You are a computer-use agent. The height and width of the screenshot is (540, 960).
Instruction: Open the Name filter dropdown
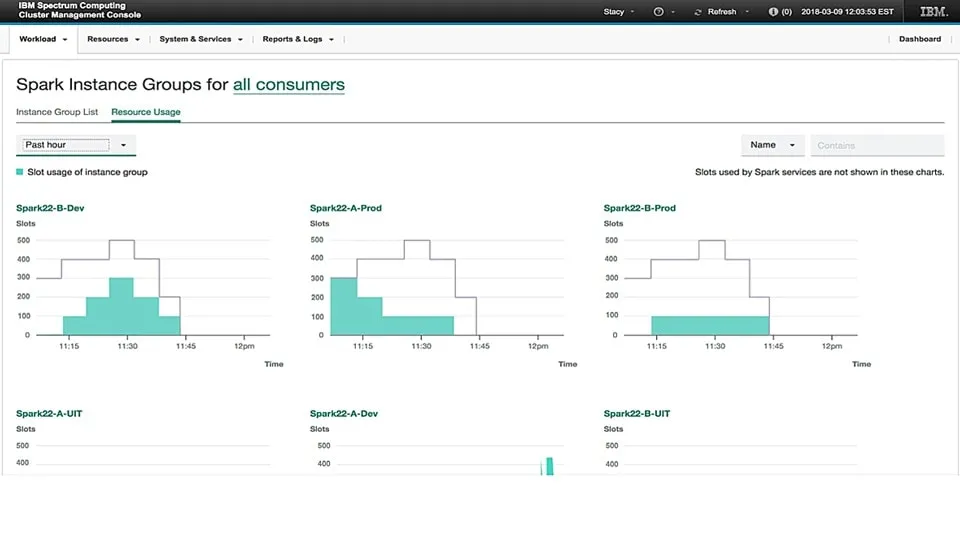(x=772, y=145)
